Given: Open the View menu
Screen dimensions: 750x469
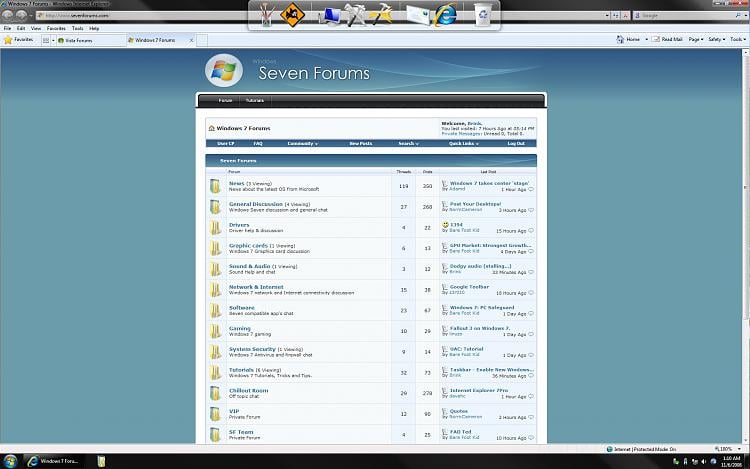Looking at the screenshot, I should point(36,28).
